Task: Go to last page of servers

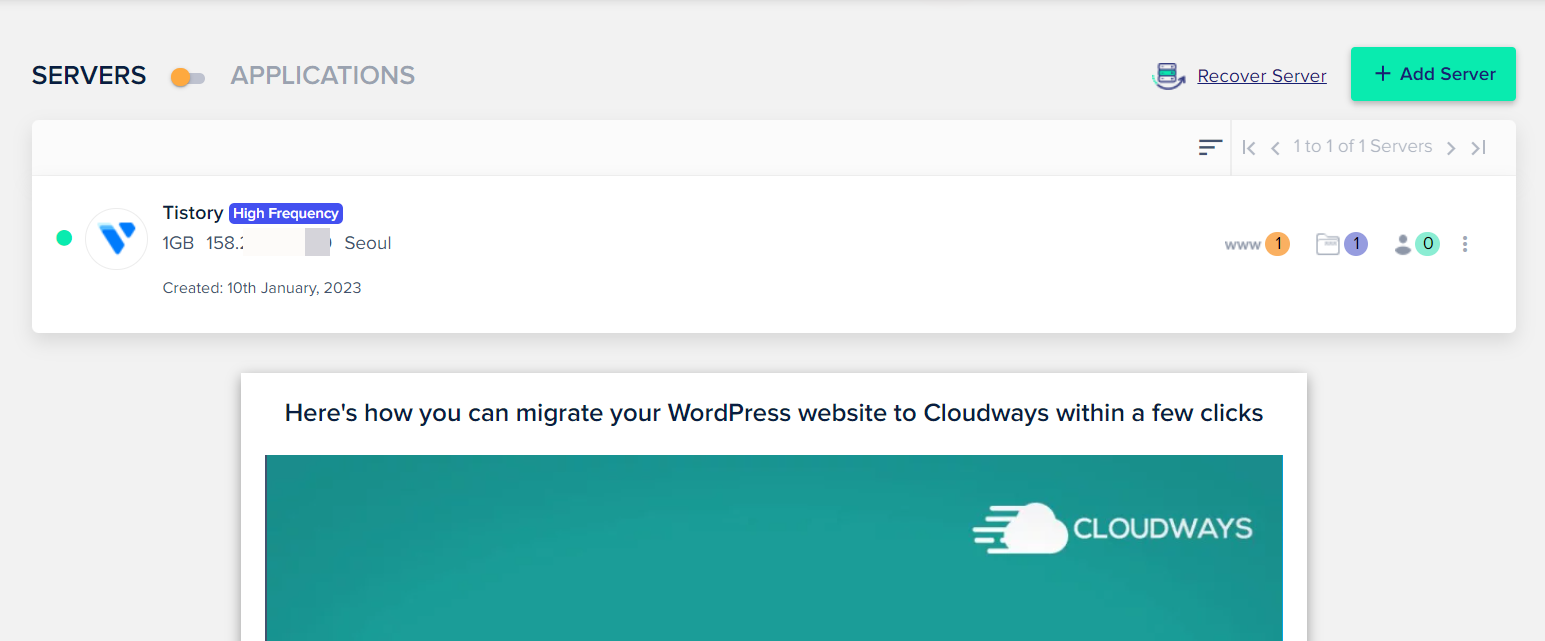Action: (1478, 147)
